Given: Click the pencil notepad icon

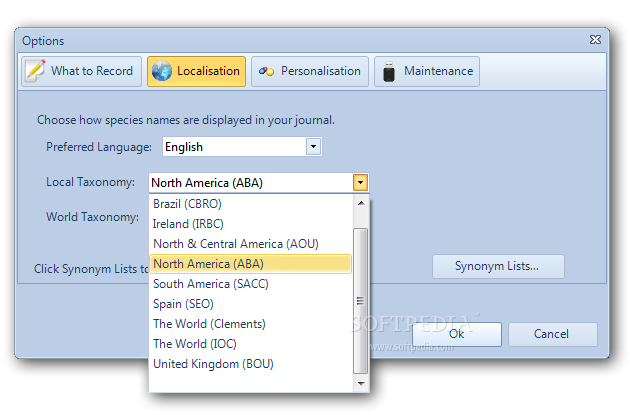Looking at the screenshot, I should [x=35, y=71].
